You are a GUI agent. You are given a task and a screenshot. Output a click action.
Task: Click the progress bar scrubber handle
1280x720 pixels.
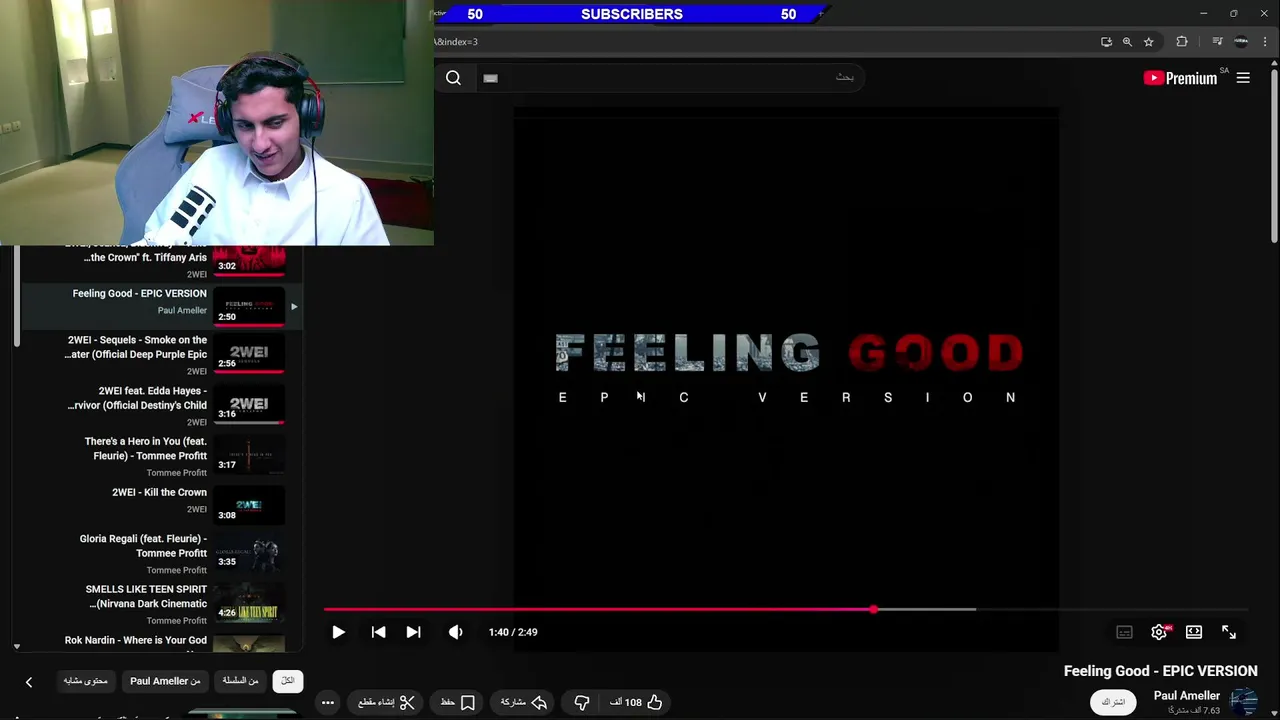click(x=874, y=609)
